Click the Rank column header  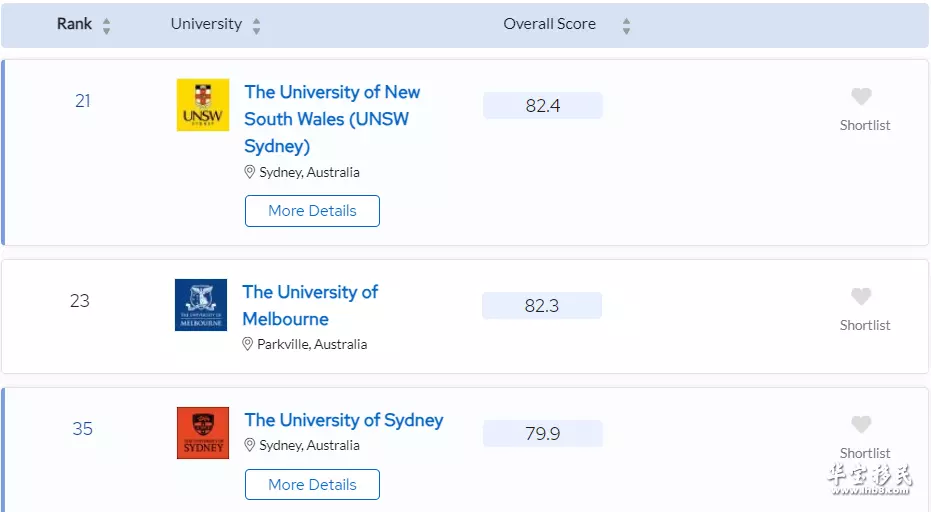pos(74,24)
